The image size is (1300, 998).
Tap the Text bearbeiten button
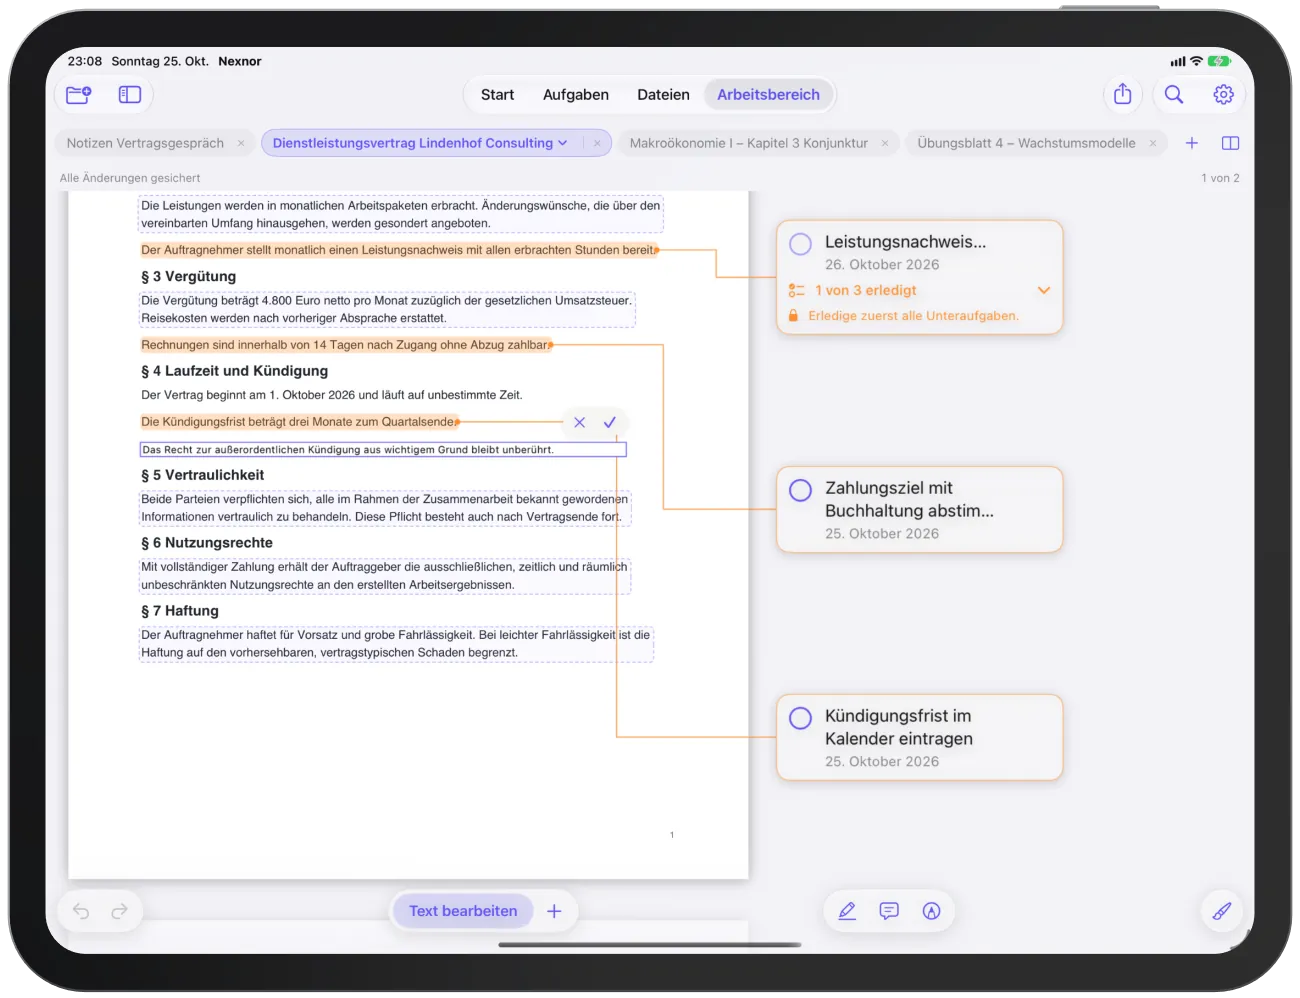[463, 911]
